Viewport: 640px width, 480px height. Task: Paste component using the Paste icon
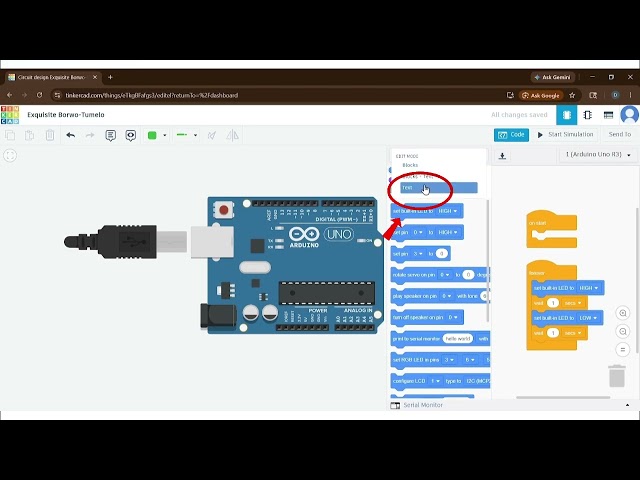pyautogui.click(x=29, y=135)
